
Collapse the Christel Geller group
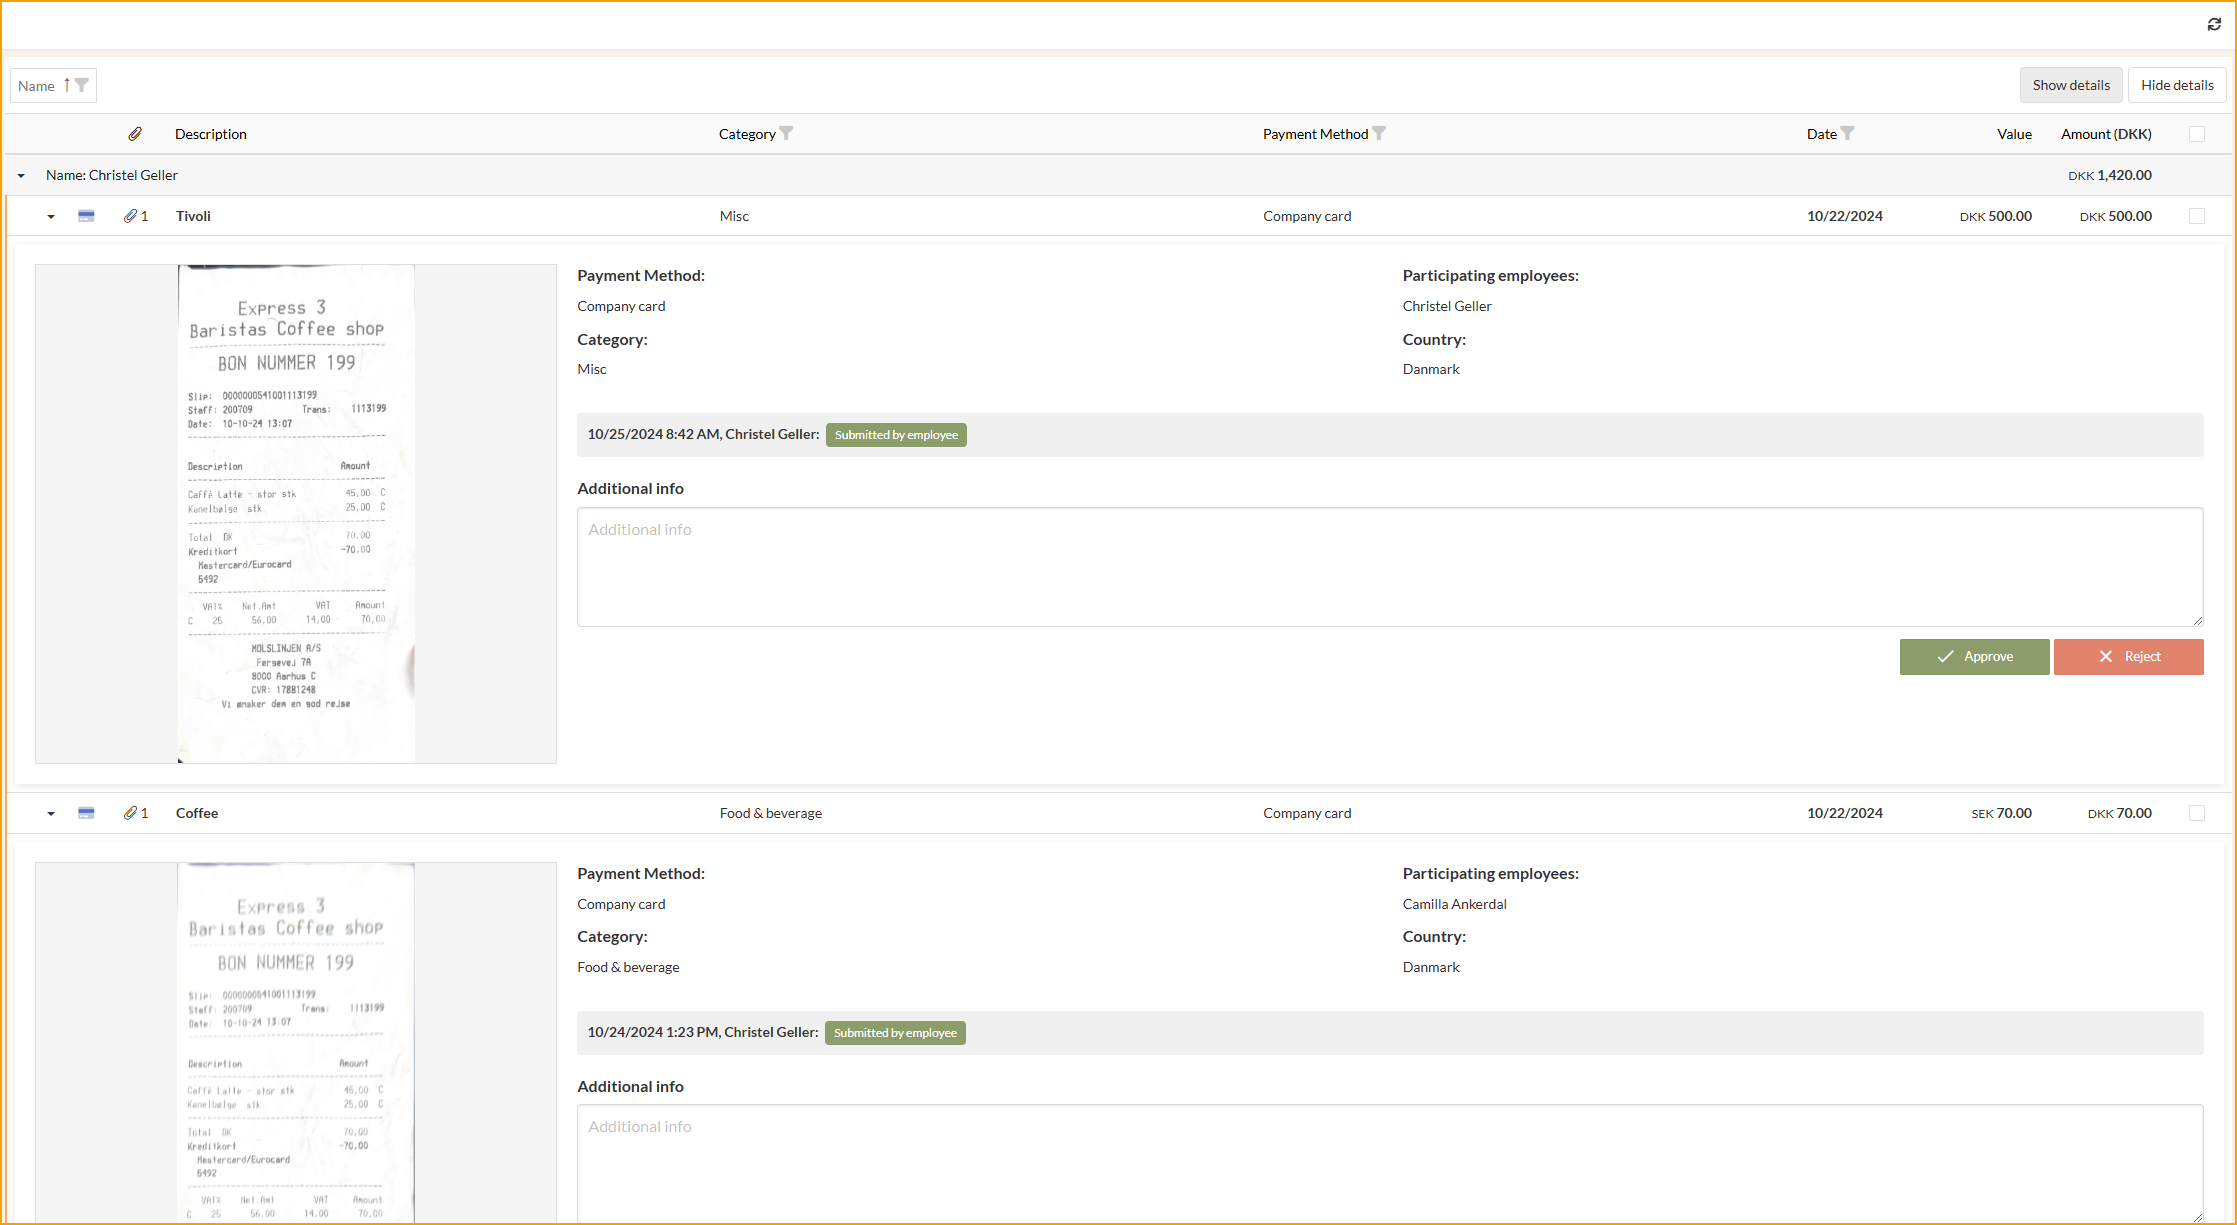(x=21, y=176)
